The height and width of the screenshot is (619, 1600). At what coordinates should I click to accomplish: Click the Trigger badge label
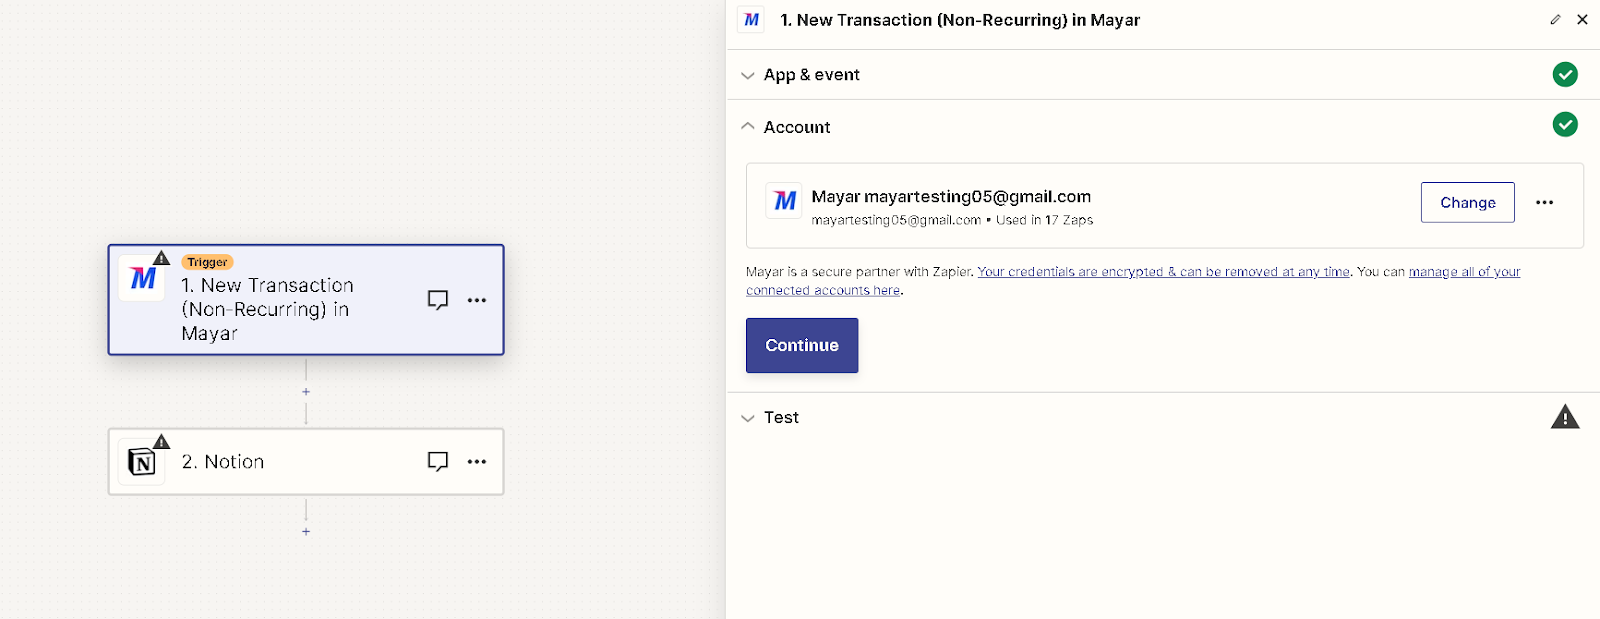208,262
